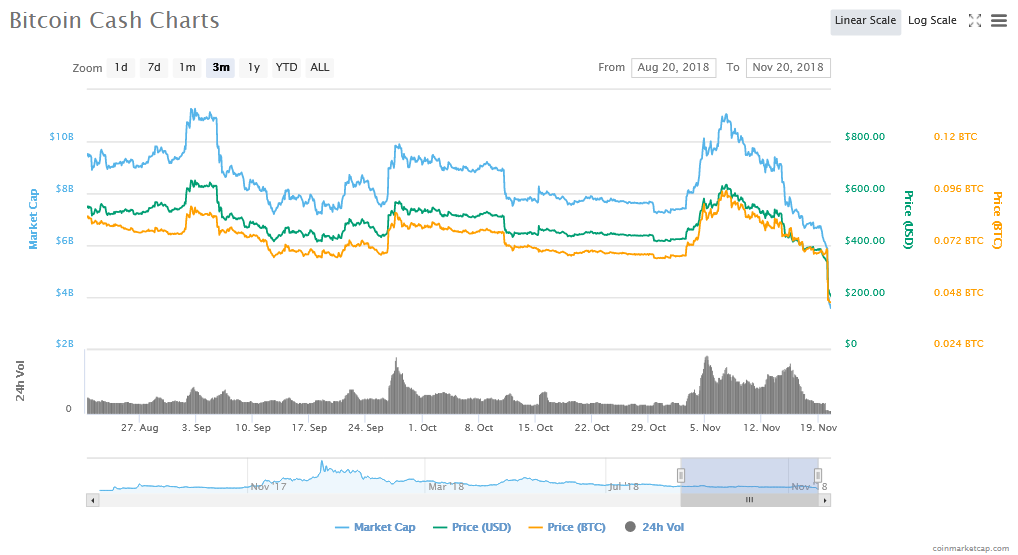Click the $6B market cap label
This screenshot has width=1018, height=555.
tap(64, 241)
